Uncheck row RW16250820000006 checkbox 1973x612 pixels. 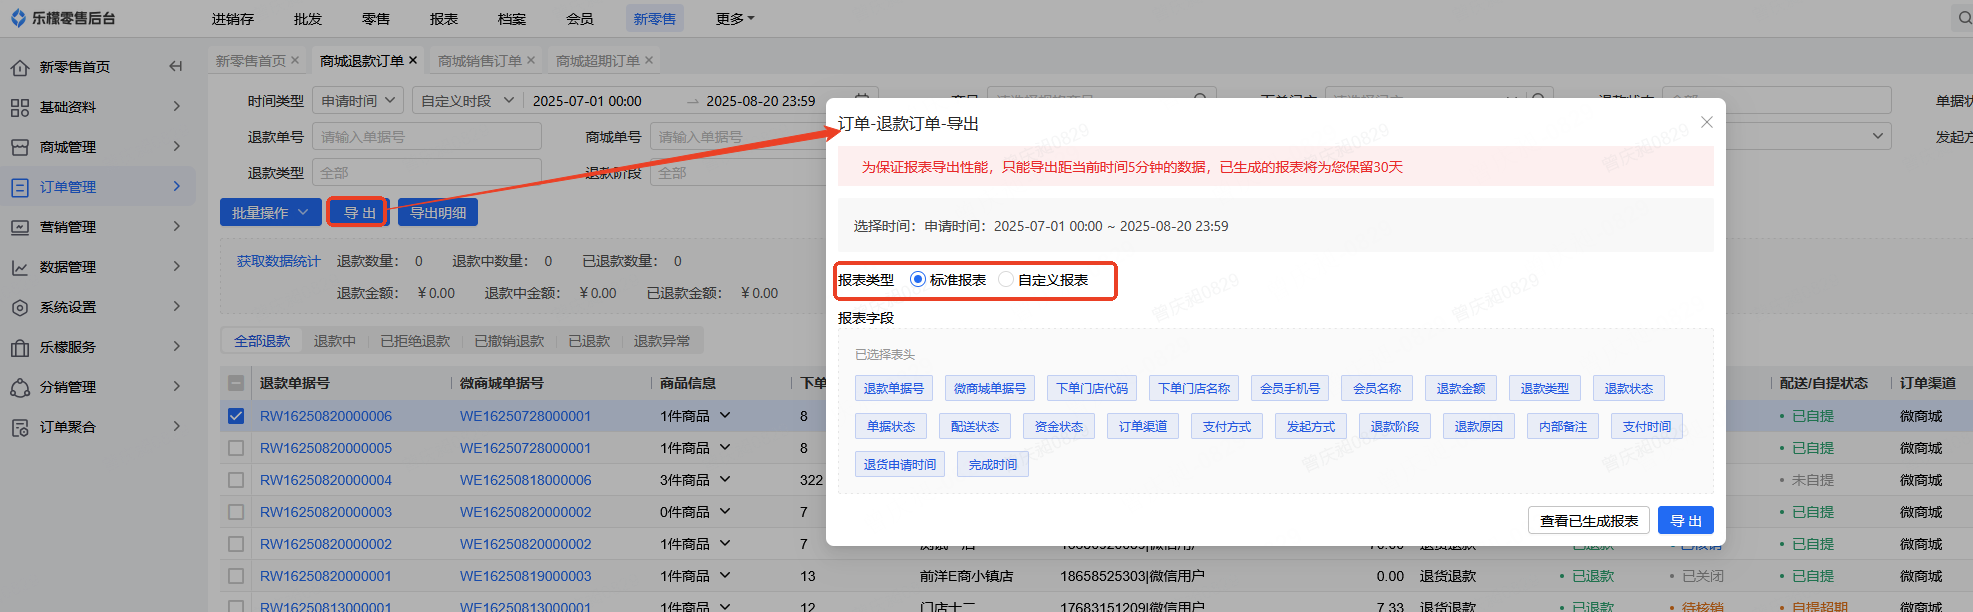point(236,416)
